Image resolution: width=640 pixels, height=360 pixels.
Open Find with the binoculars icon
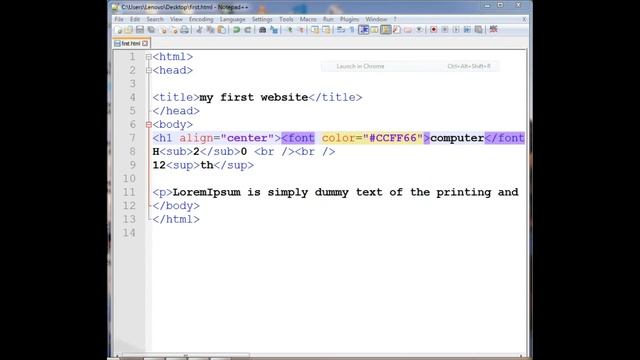(262, 30)
